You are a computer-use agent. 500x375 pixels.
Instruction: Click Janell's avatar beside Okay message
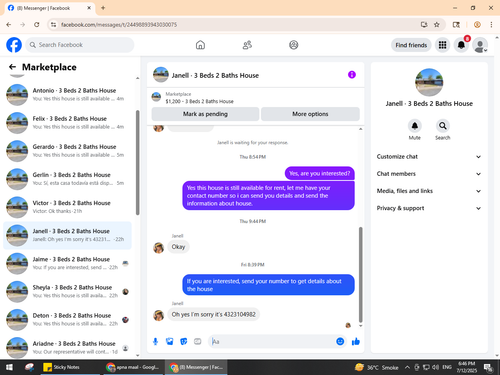pyautogui.click(x=159, y=248)
